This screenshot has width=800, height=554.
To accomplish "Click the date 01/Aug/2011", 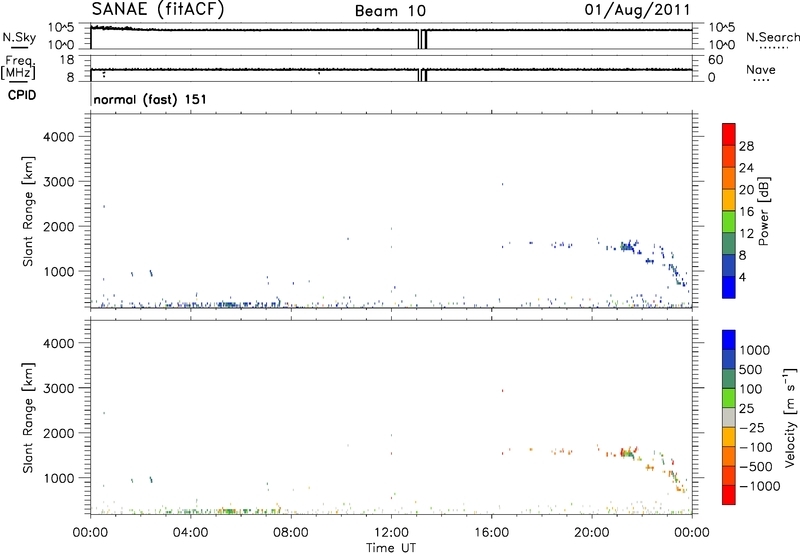I will pos(637,10).
